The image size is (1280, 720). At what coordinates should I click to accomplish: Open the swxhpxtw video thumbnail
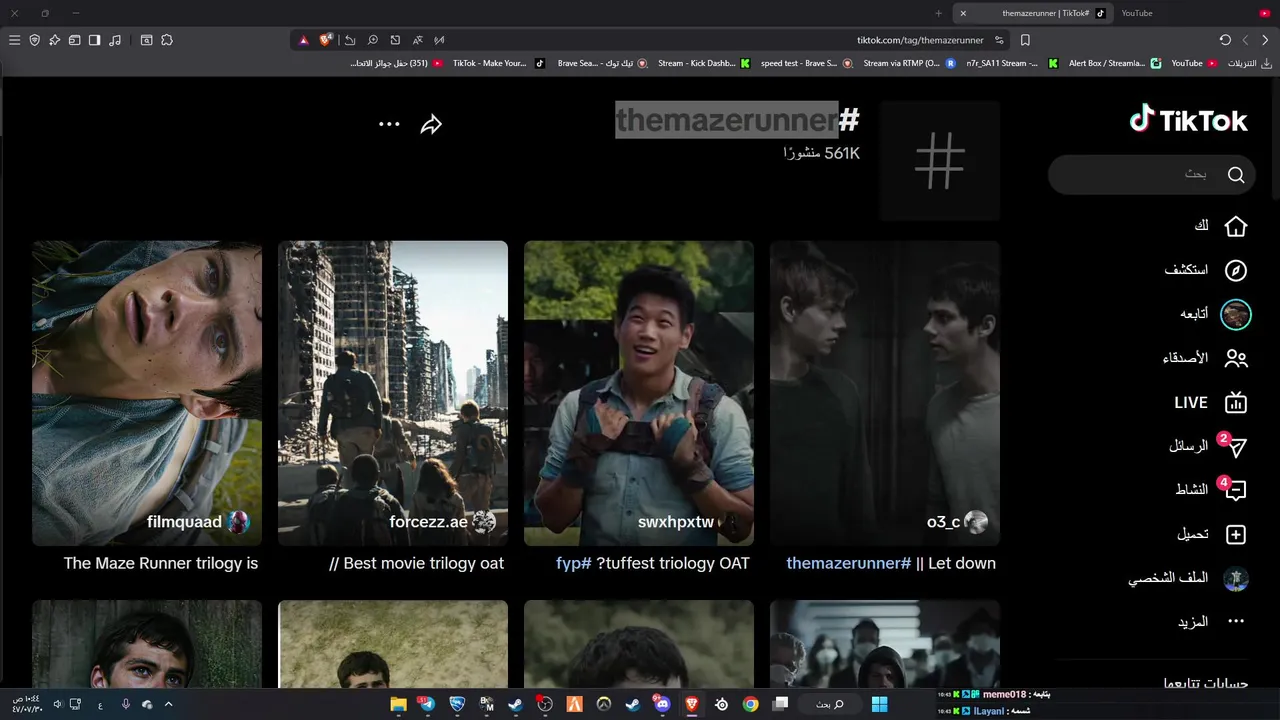(x=639, y=393)
